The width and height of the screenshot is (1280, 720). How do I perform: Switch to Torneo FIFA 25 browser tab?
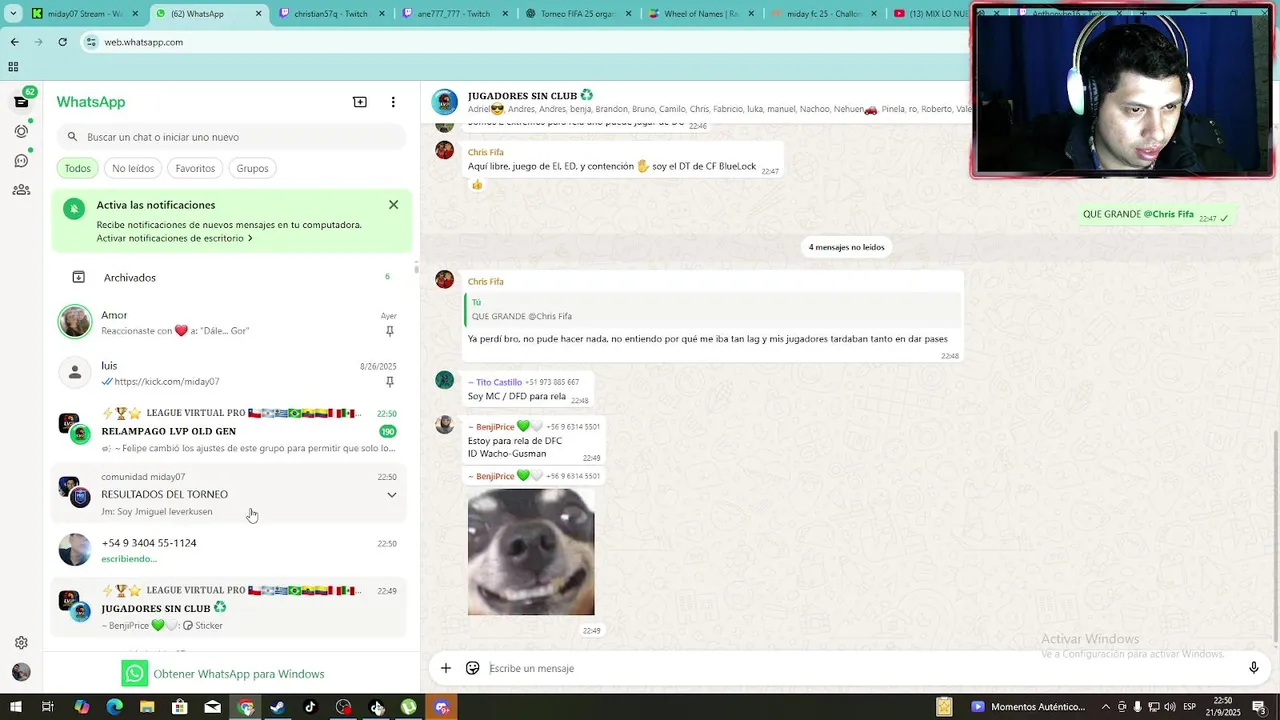[x=580, y=14]
